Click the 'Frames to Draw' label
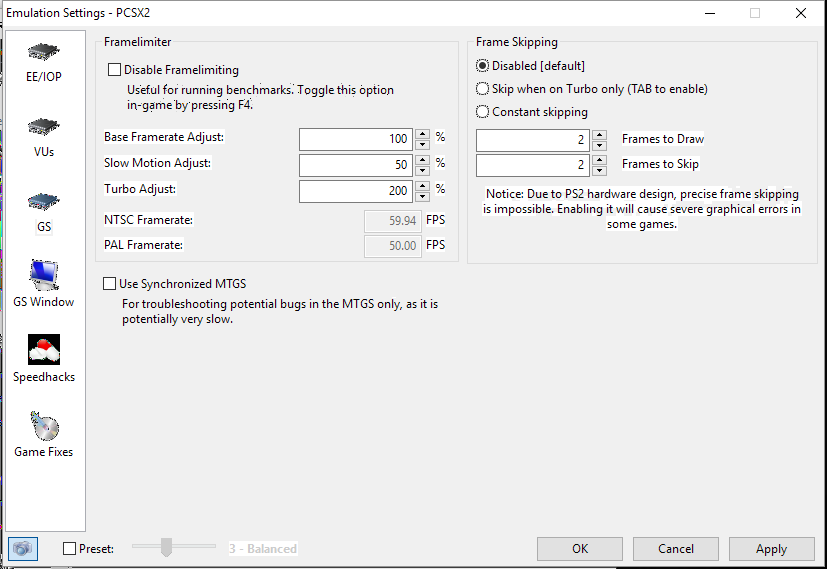The width and height of the screenshot is (827, 569). click(663, 139)
